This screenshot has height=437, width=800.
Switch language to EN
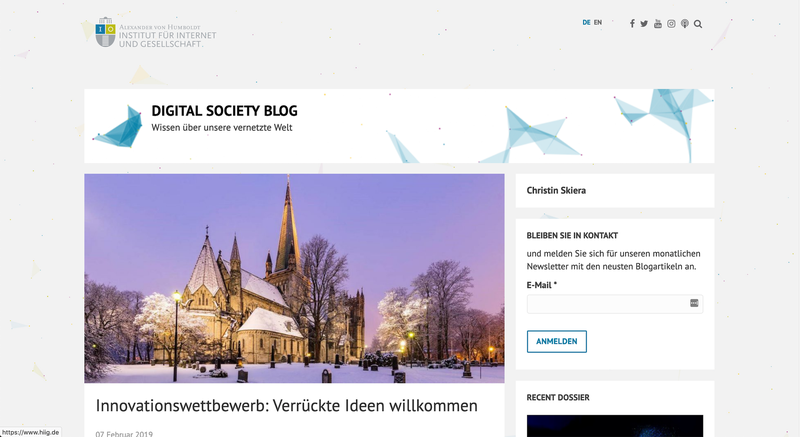pyautogui.click(x=598, y=22)
